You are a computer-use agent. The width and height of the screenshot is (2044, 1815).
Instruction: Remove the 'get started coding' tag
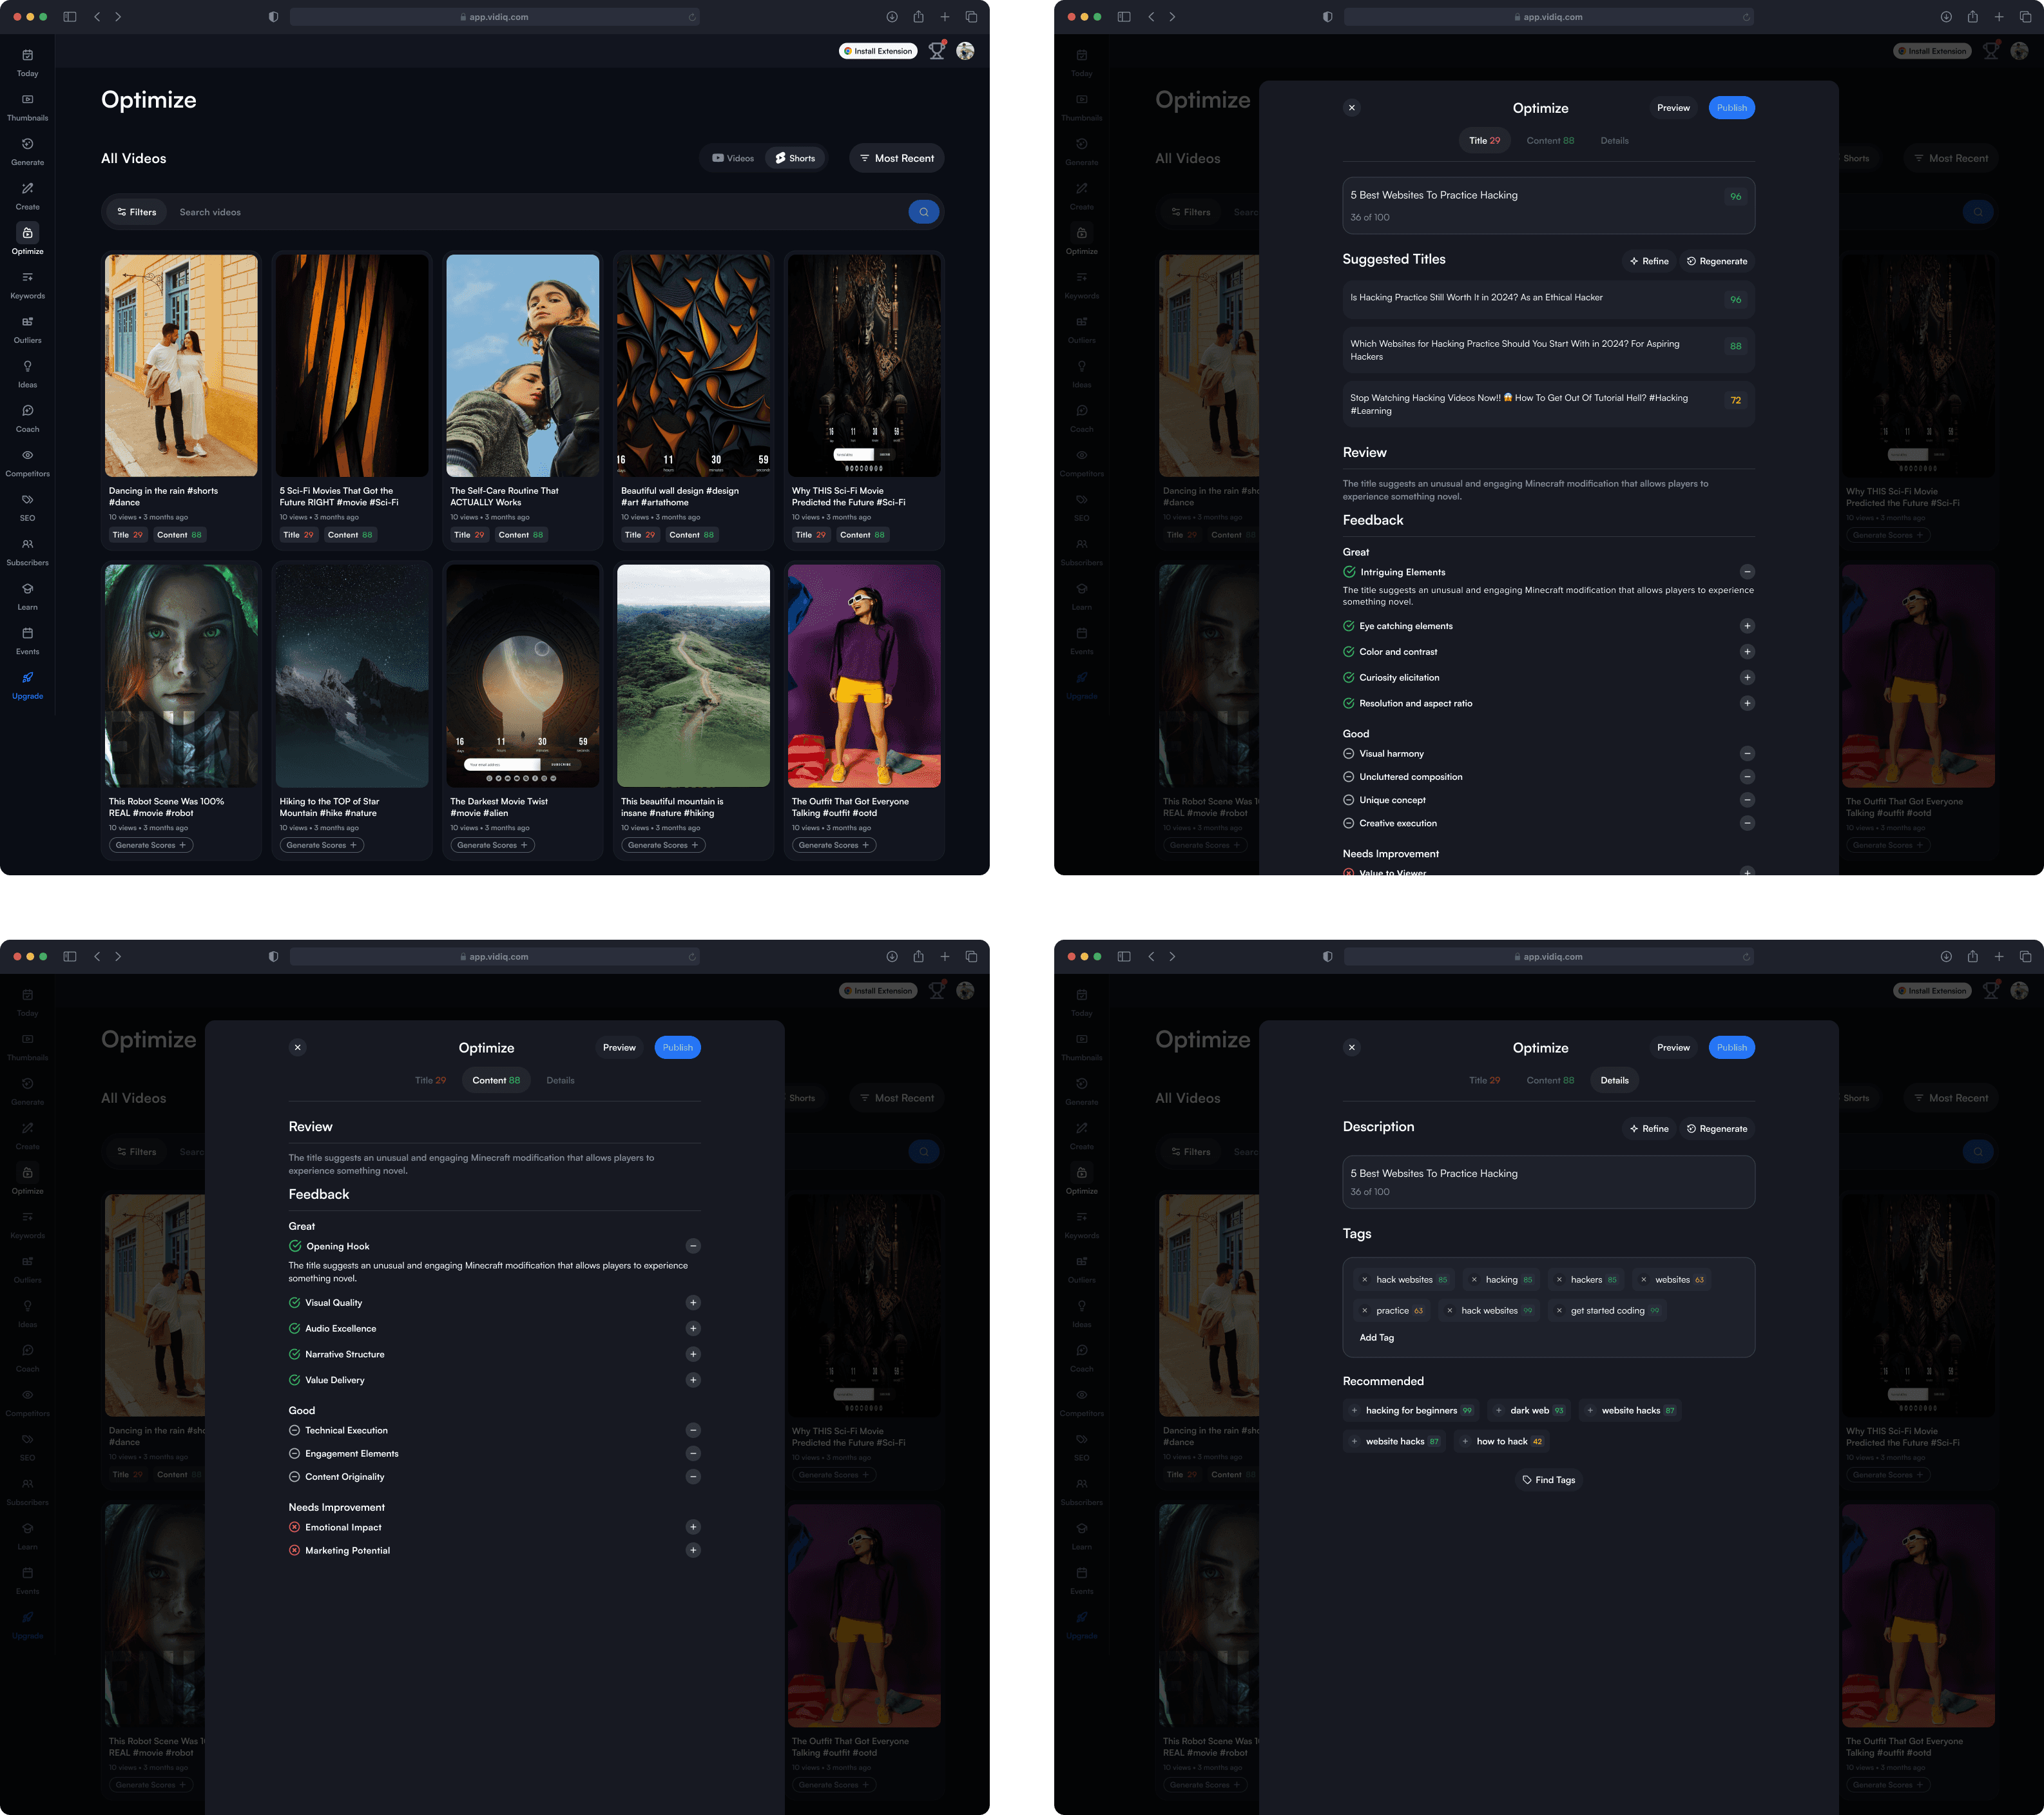[1559, 1311]
